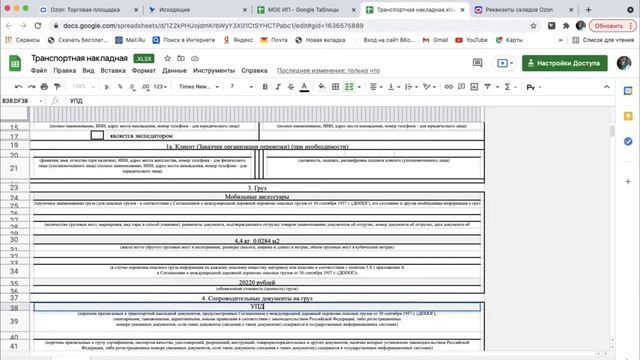The height and width of the screenshot is (360, 640).
Task: Get add-ons with the side panel plus
Action: pos(628,181)
